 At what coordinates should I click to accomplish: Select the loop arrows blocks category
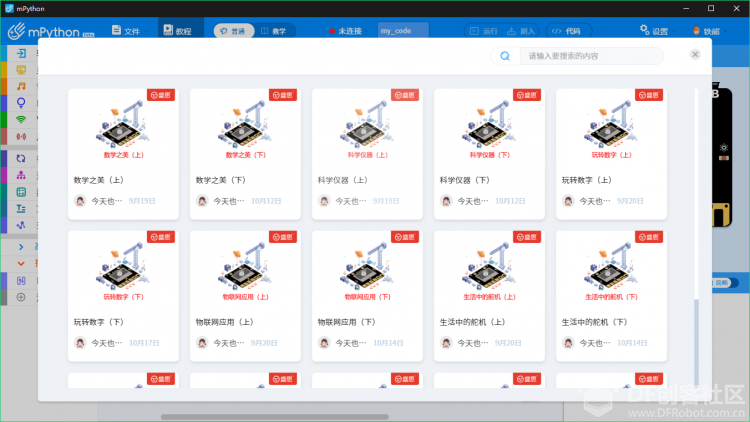click(x=21, y=158)
